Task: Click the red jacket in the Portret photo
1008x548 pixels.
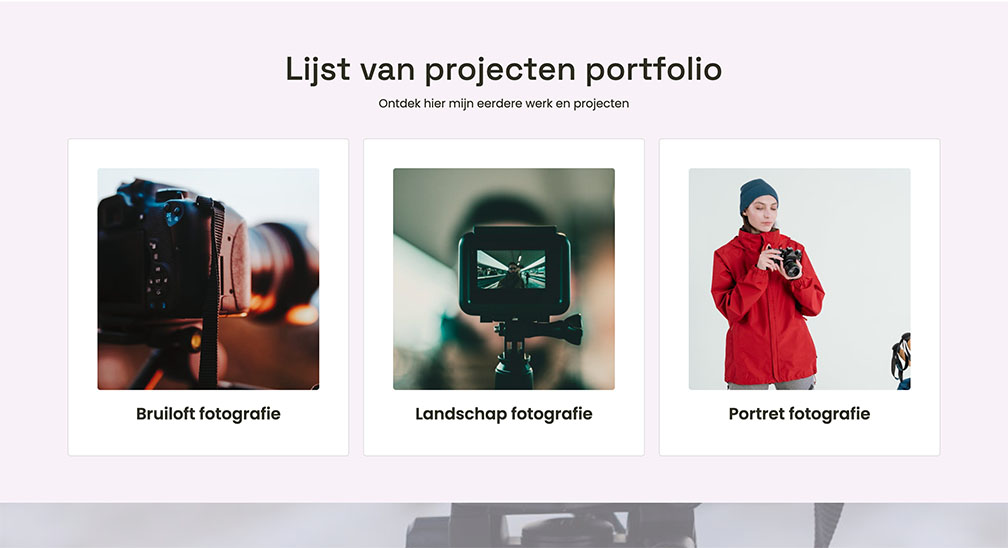Action: [x=765, y=309]
